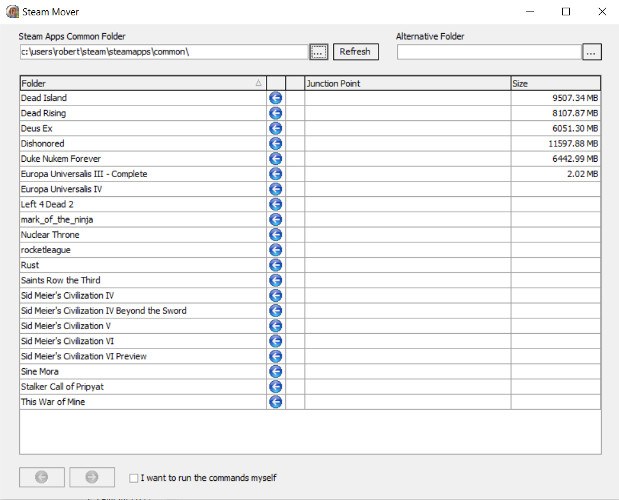Click the blue arrow icon beside Dead Island

pyautogui.click(x=276, y=98)
